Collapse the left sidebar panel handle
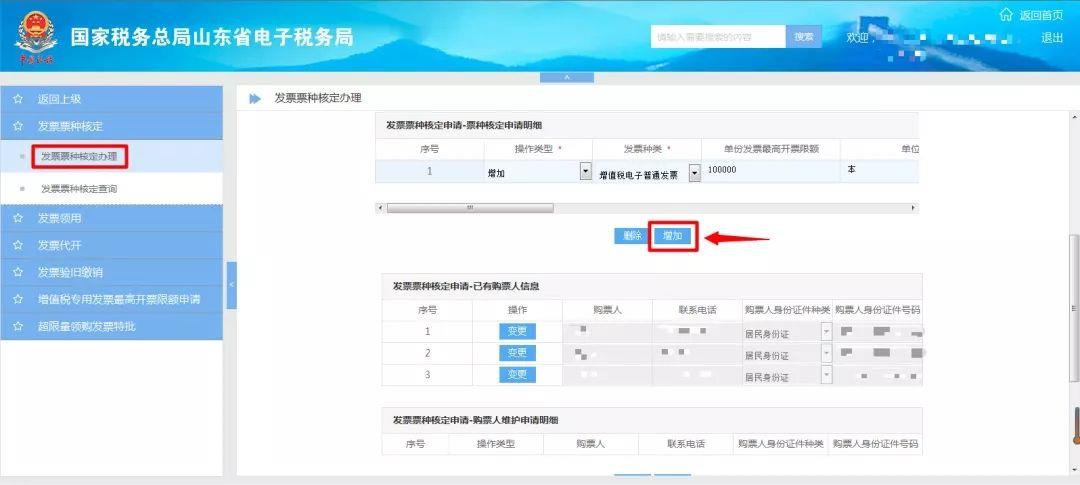Viewport: 1080px width, 485px height. coord(231,286)
